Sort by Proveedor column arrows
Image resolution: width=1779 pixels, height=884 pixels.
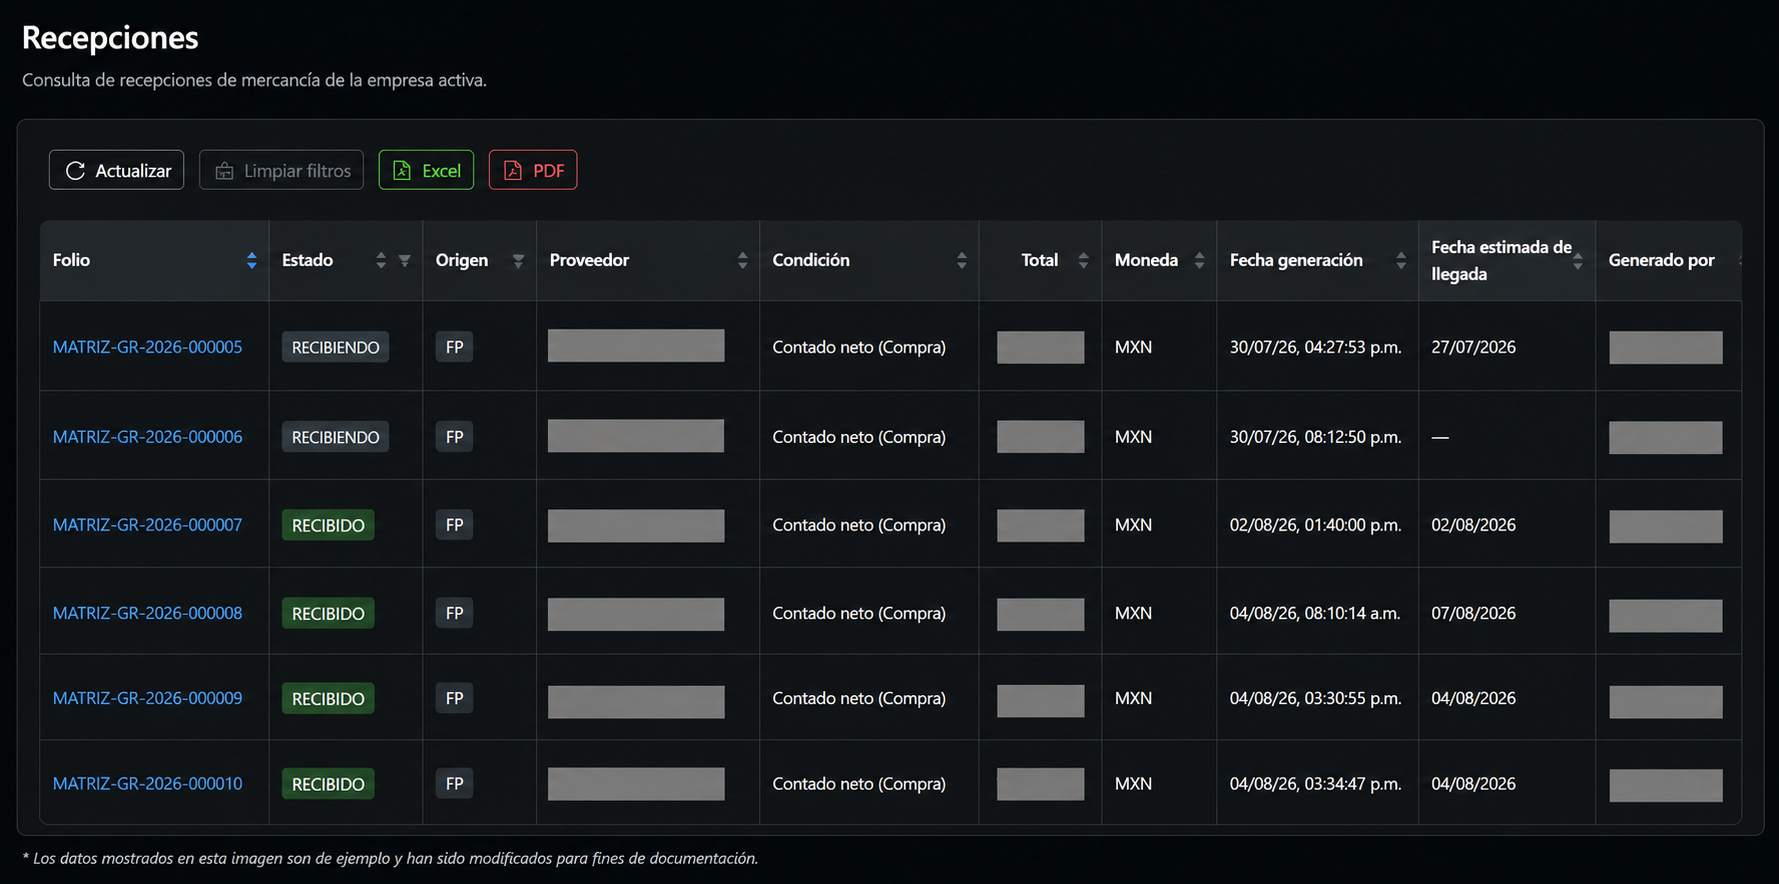pyautogui.click(x=742, y=260)
